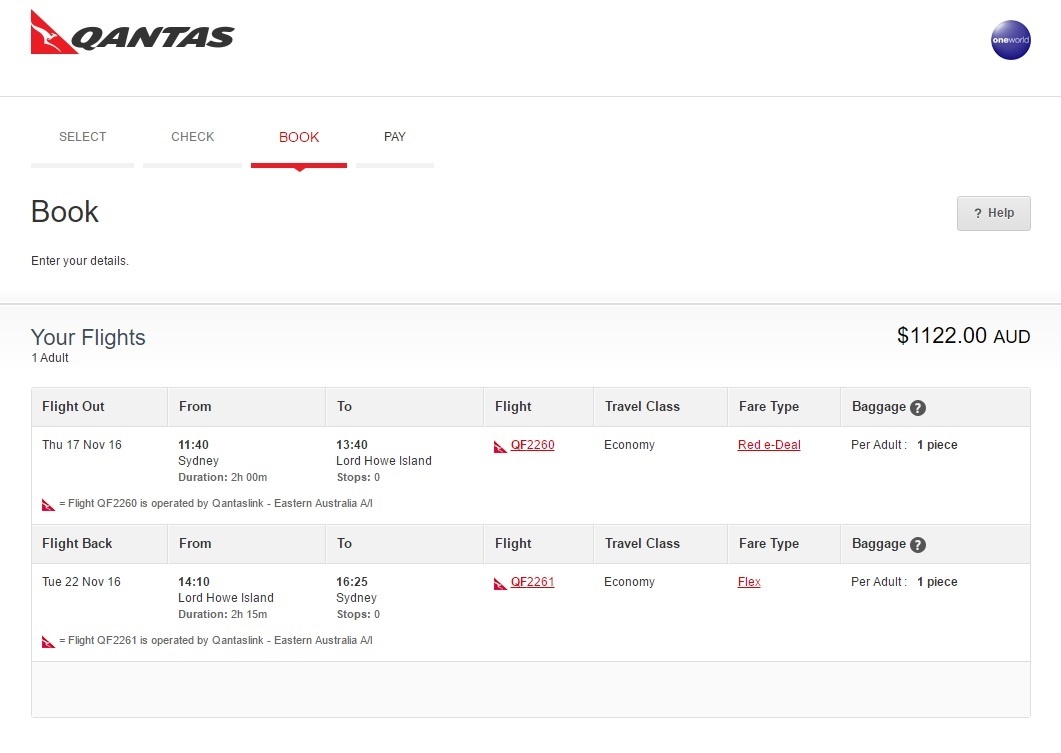
Task: Click the 'Flight Out' column header
Action: (73, 406)
